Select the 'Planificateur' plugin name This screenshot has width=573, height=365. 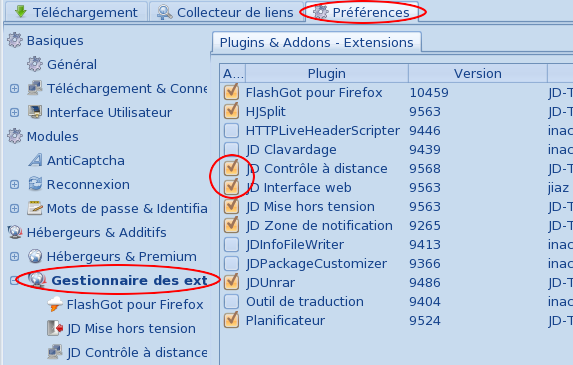pos(285,320)
